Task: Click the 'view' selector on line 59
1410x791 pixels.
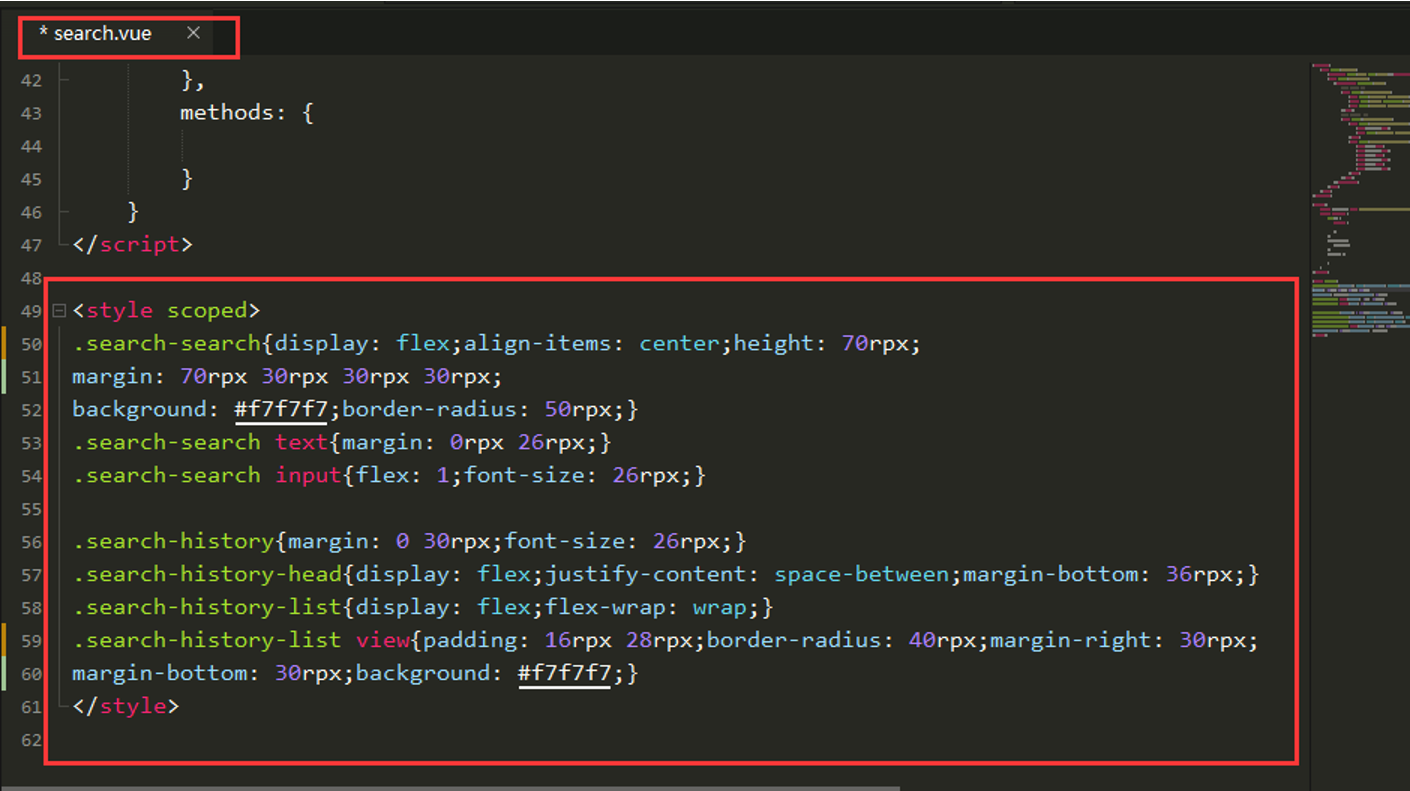Action: 382,640
